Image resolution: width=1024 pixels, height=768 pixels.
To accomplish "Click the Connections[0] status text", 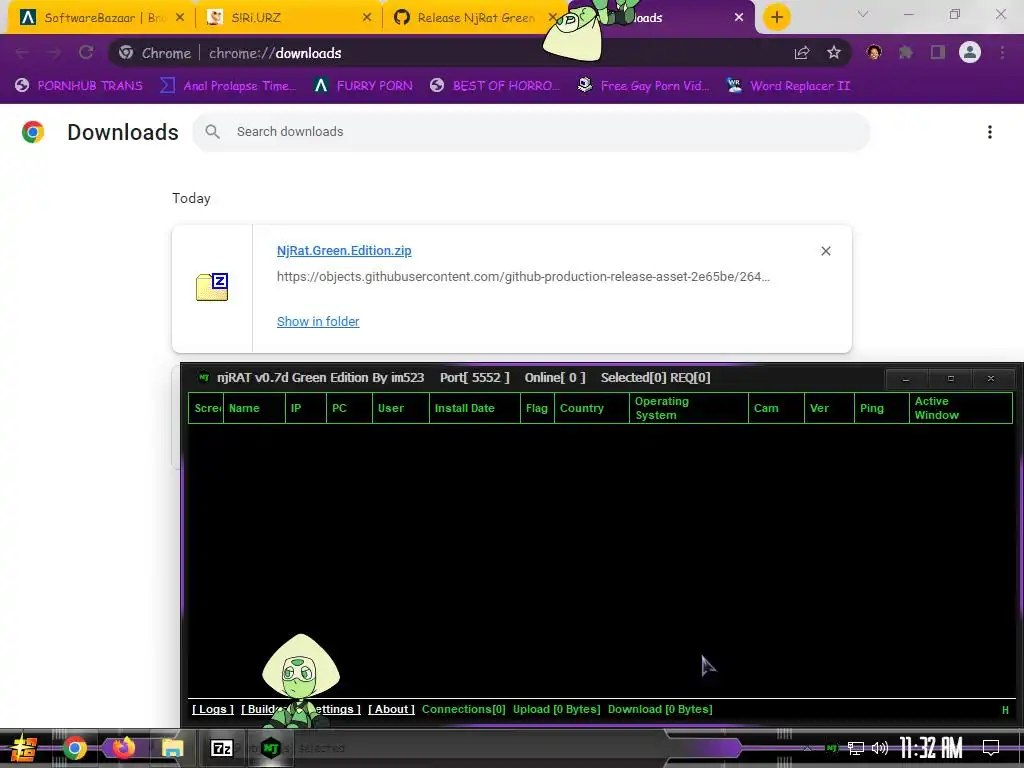I will pyautogui.click(x=464, y=709).
